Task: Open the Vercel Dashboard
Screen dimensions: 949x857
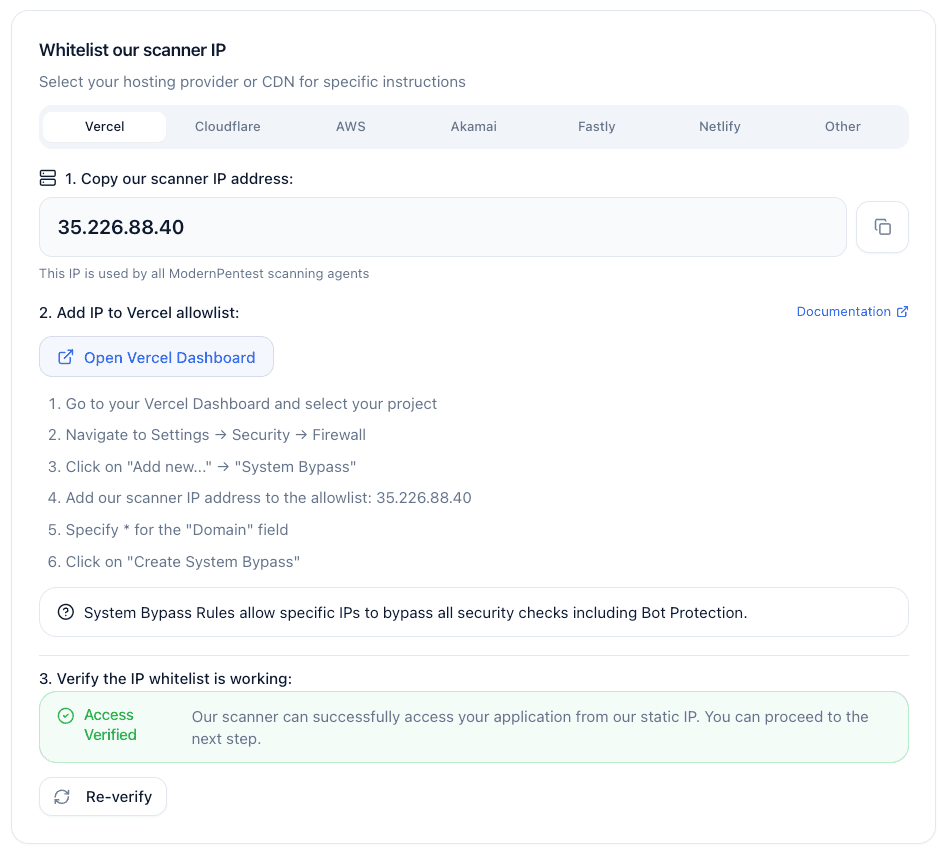Action: [156, 356]
